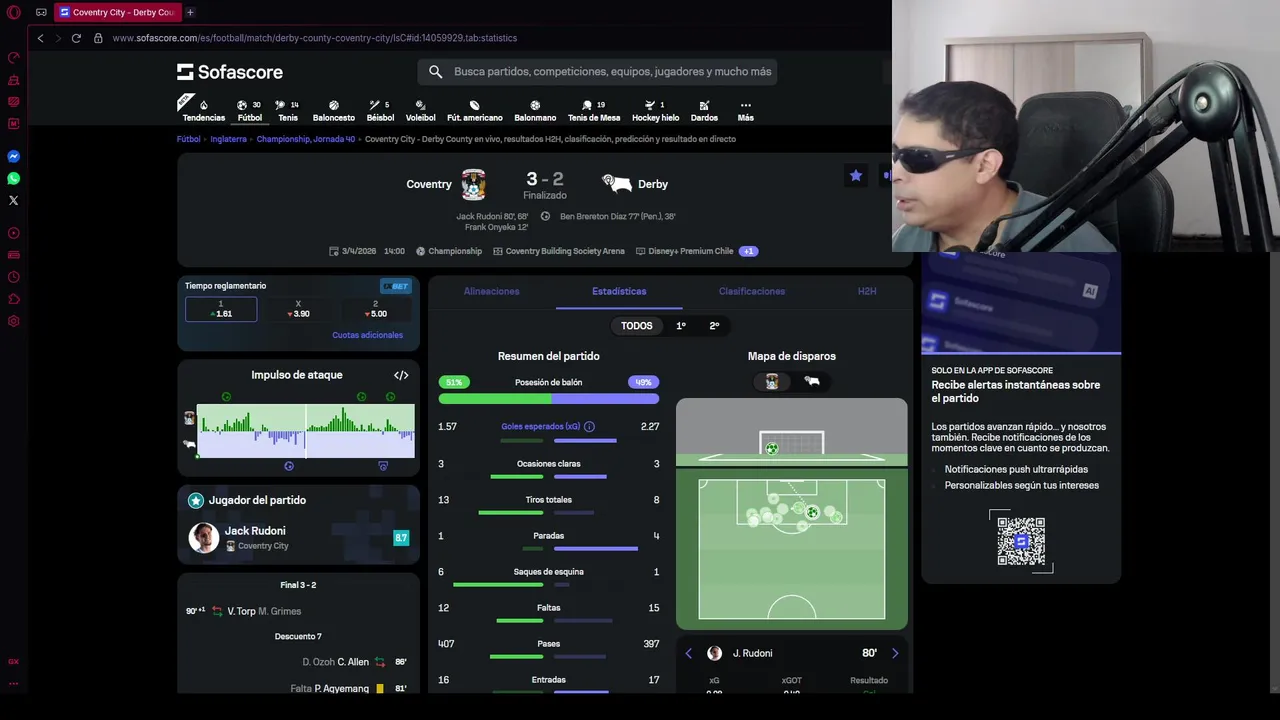
Task: Open Messenger in the Opera sidebar
Action: 13,157
